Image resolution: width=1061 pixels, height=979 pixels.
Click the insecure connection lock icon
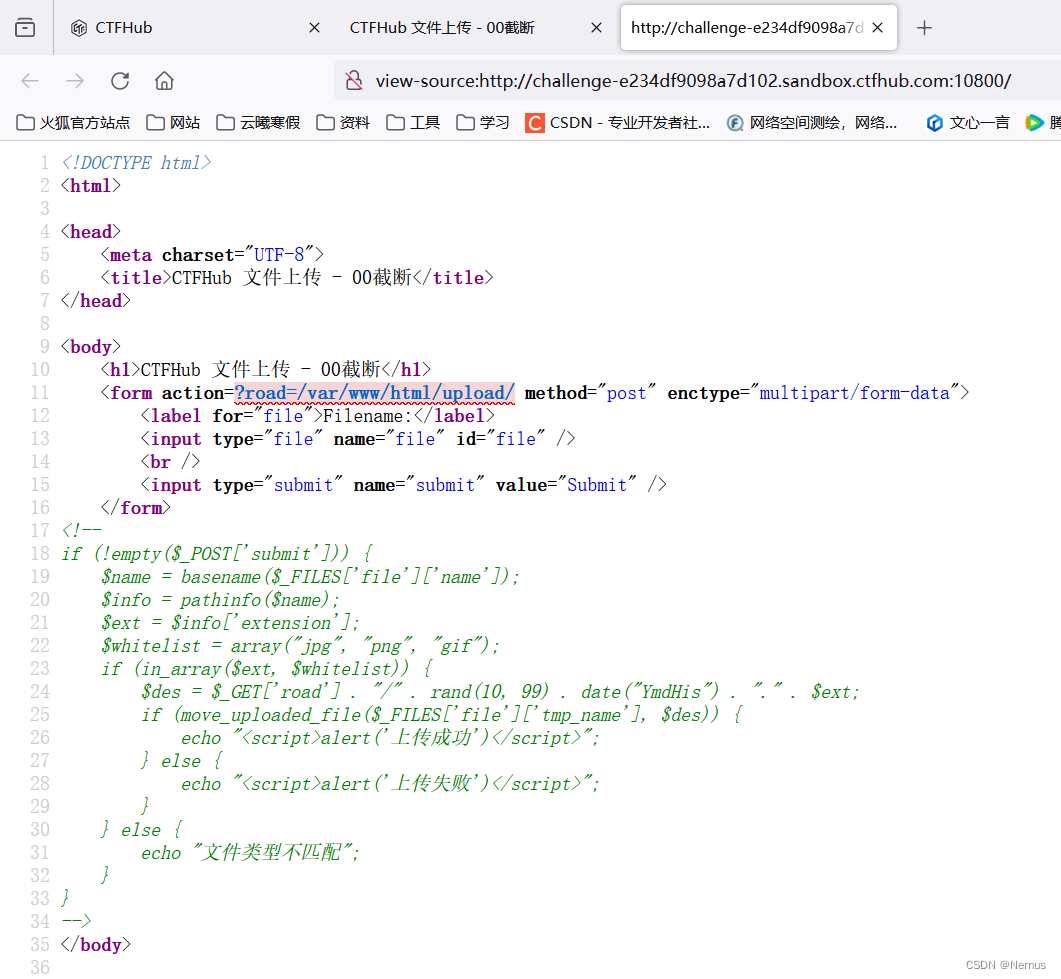(x=354, y=81)
